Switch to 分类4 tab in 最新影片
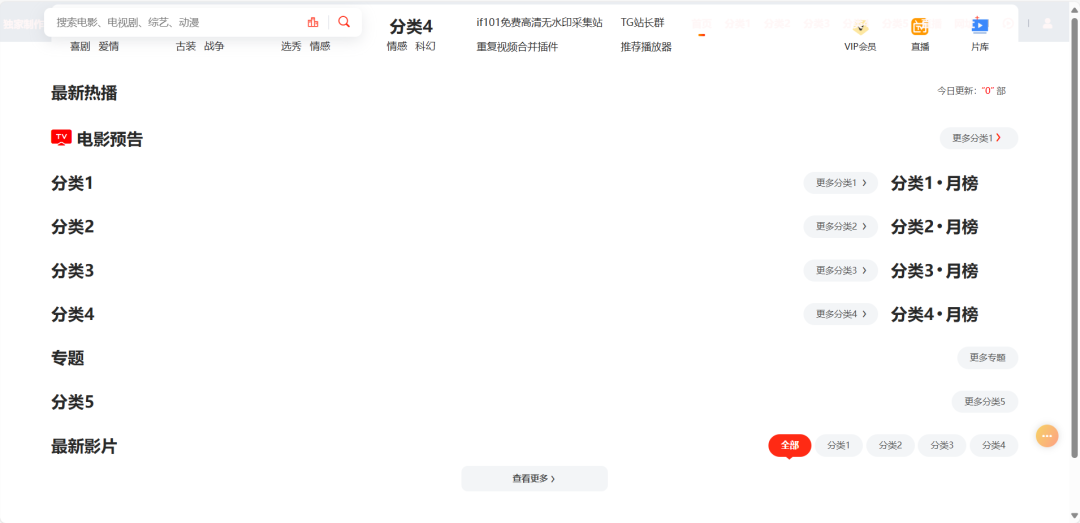The width and height of the screenshot is (1080, 523). point(993,445)
